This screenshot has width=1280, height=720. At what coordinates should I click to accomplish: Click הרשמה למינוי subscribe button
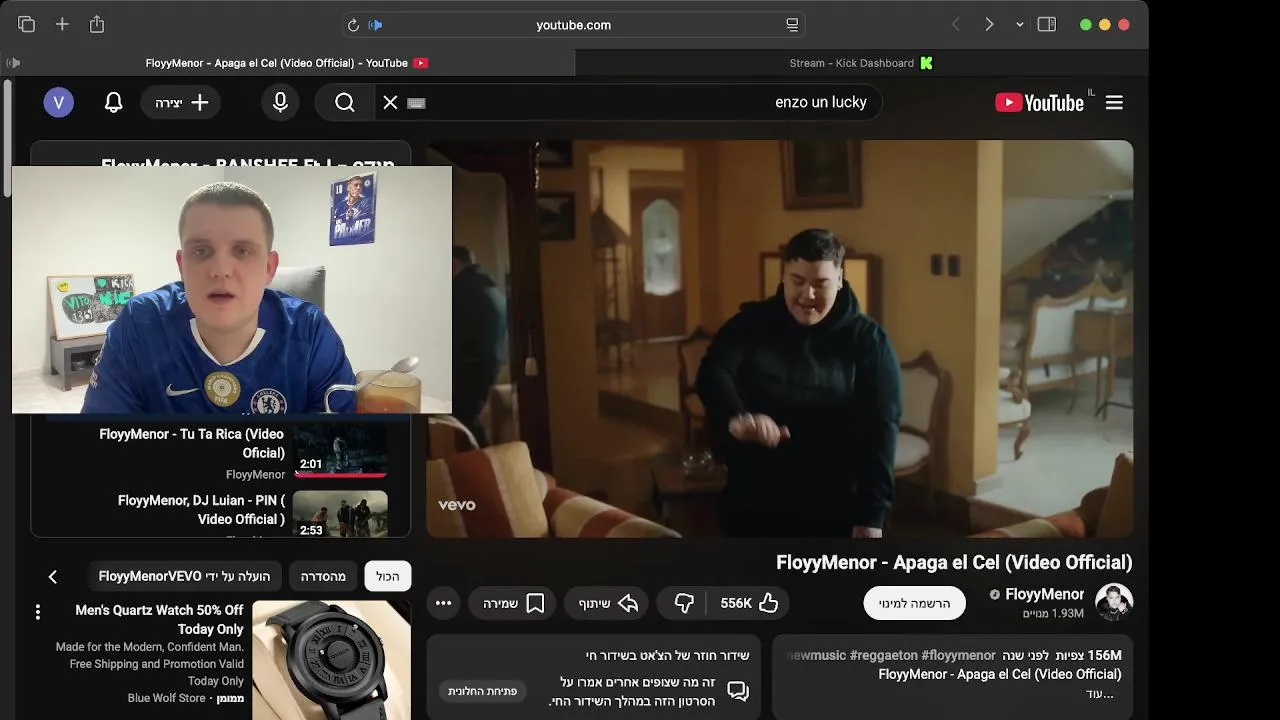[x=914, y=603]
